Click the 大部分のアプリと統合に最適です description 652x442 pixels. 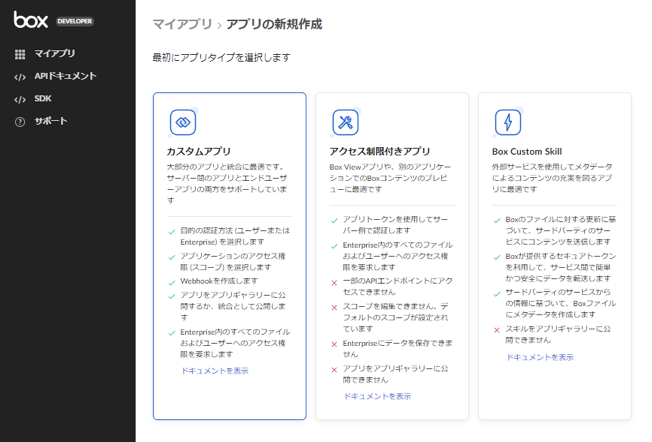[227, 183]
